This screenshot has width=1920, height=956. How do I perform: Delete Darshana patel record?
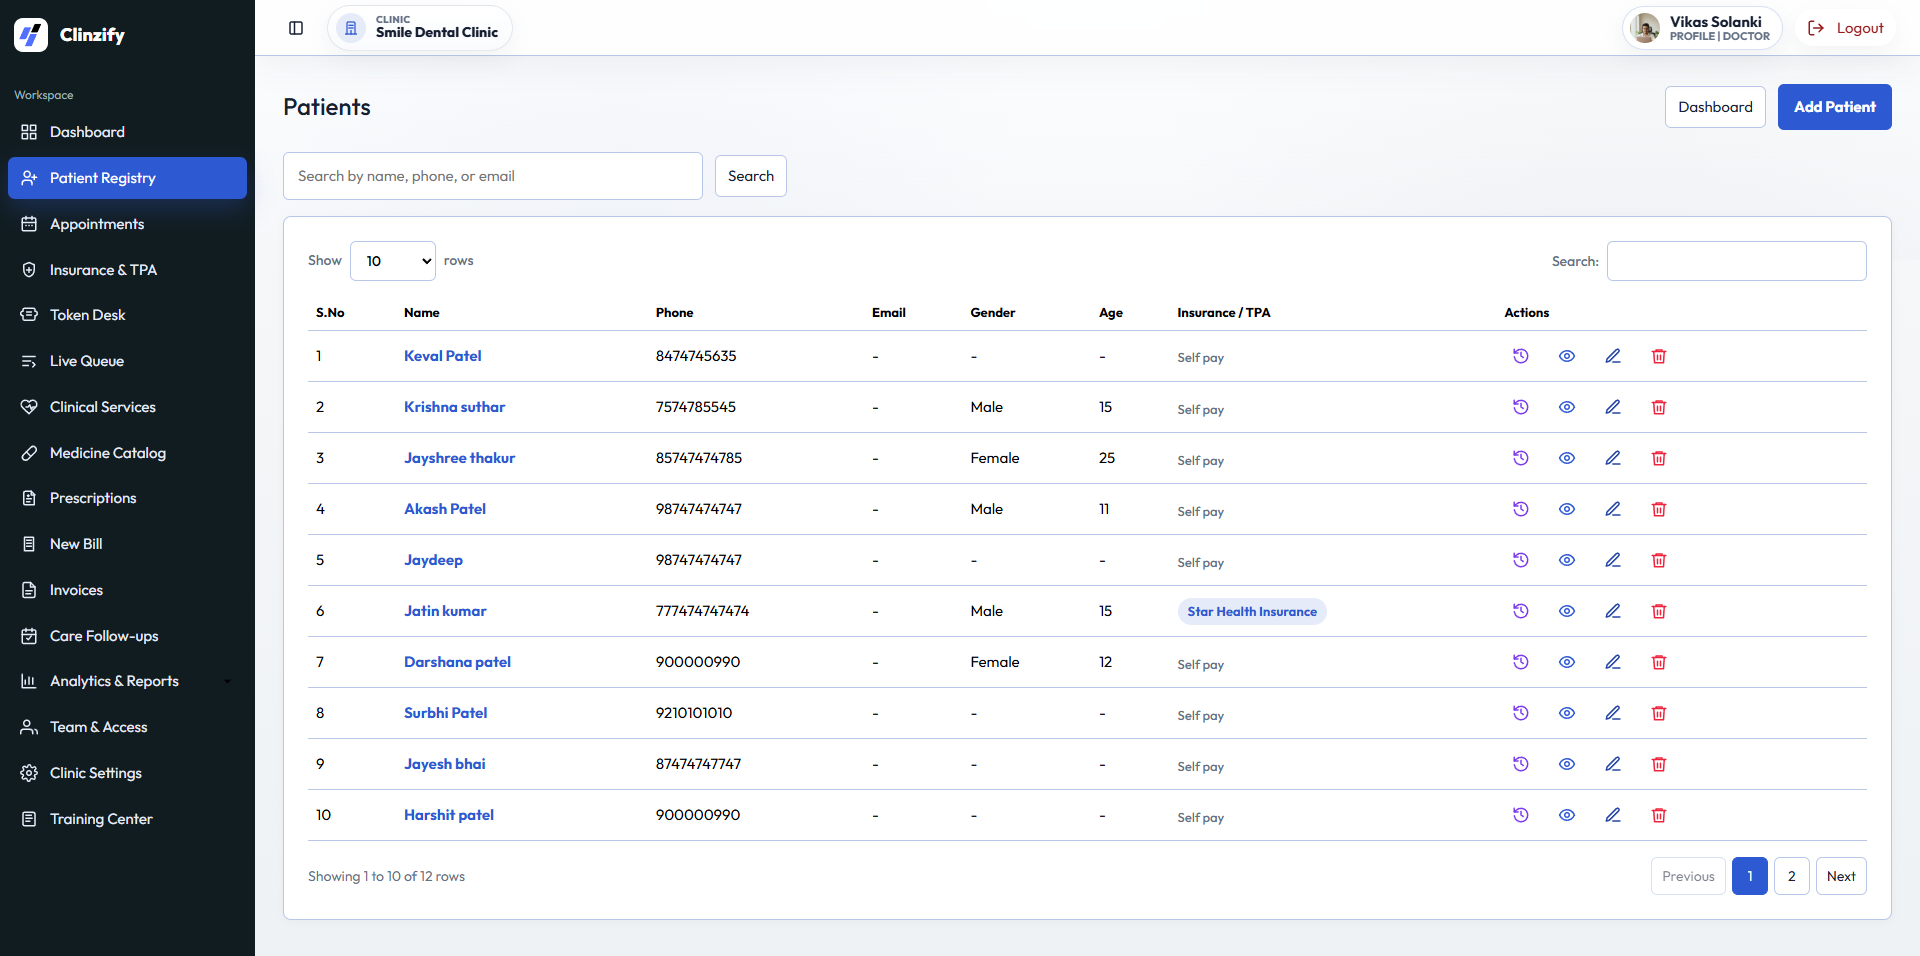[x=1658, y=662]
